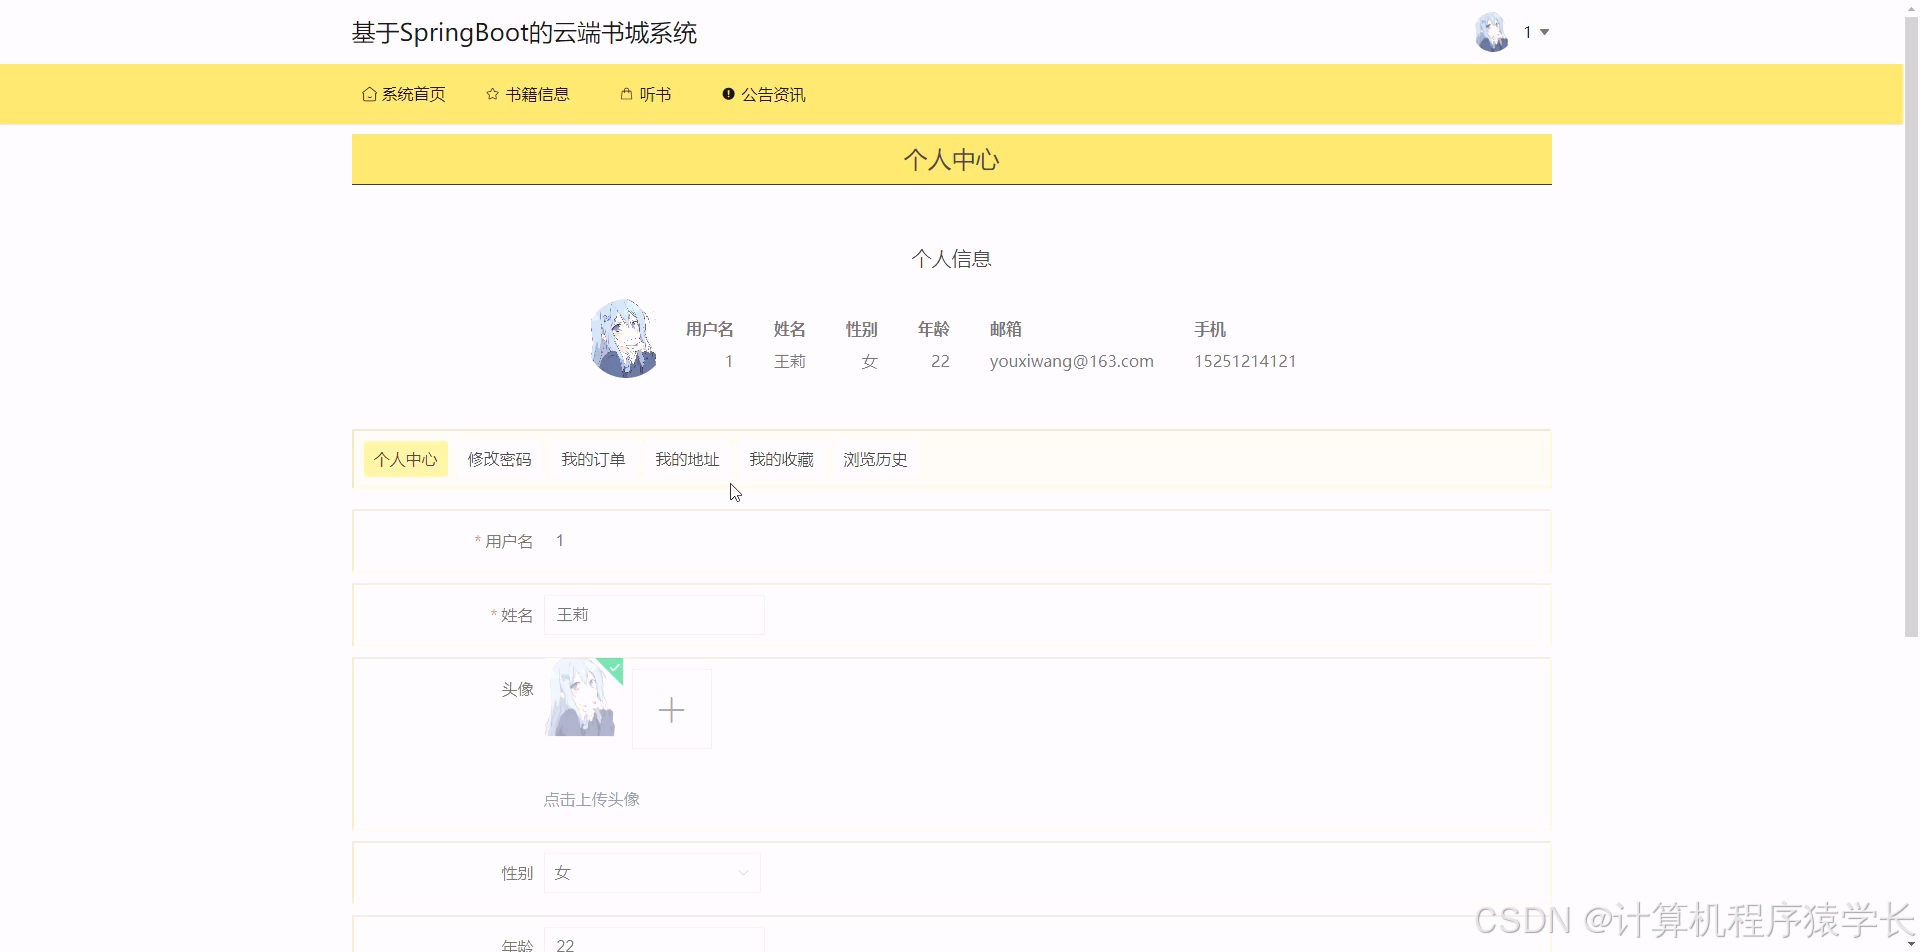
Task: Click the profile picture in the 个人信息 section
Action: pos(623,338)
